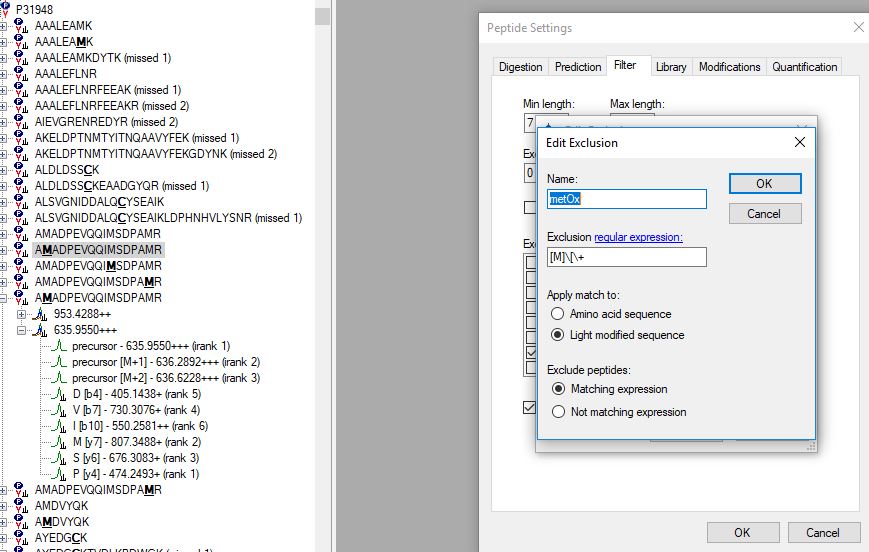Screen dimensions: 869x552
Task: Switch to the Modifications tab
Action: [729, 67]
